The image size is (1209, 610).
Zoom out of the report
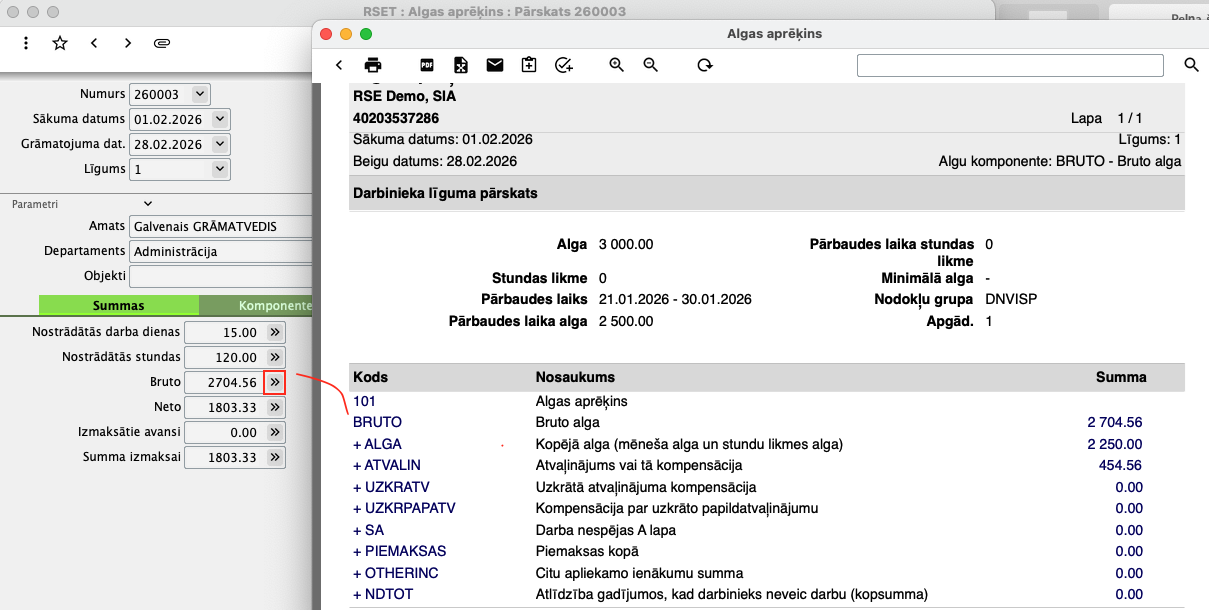(x=651, y=65)
